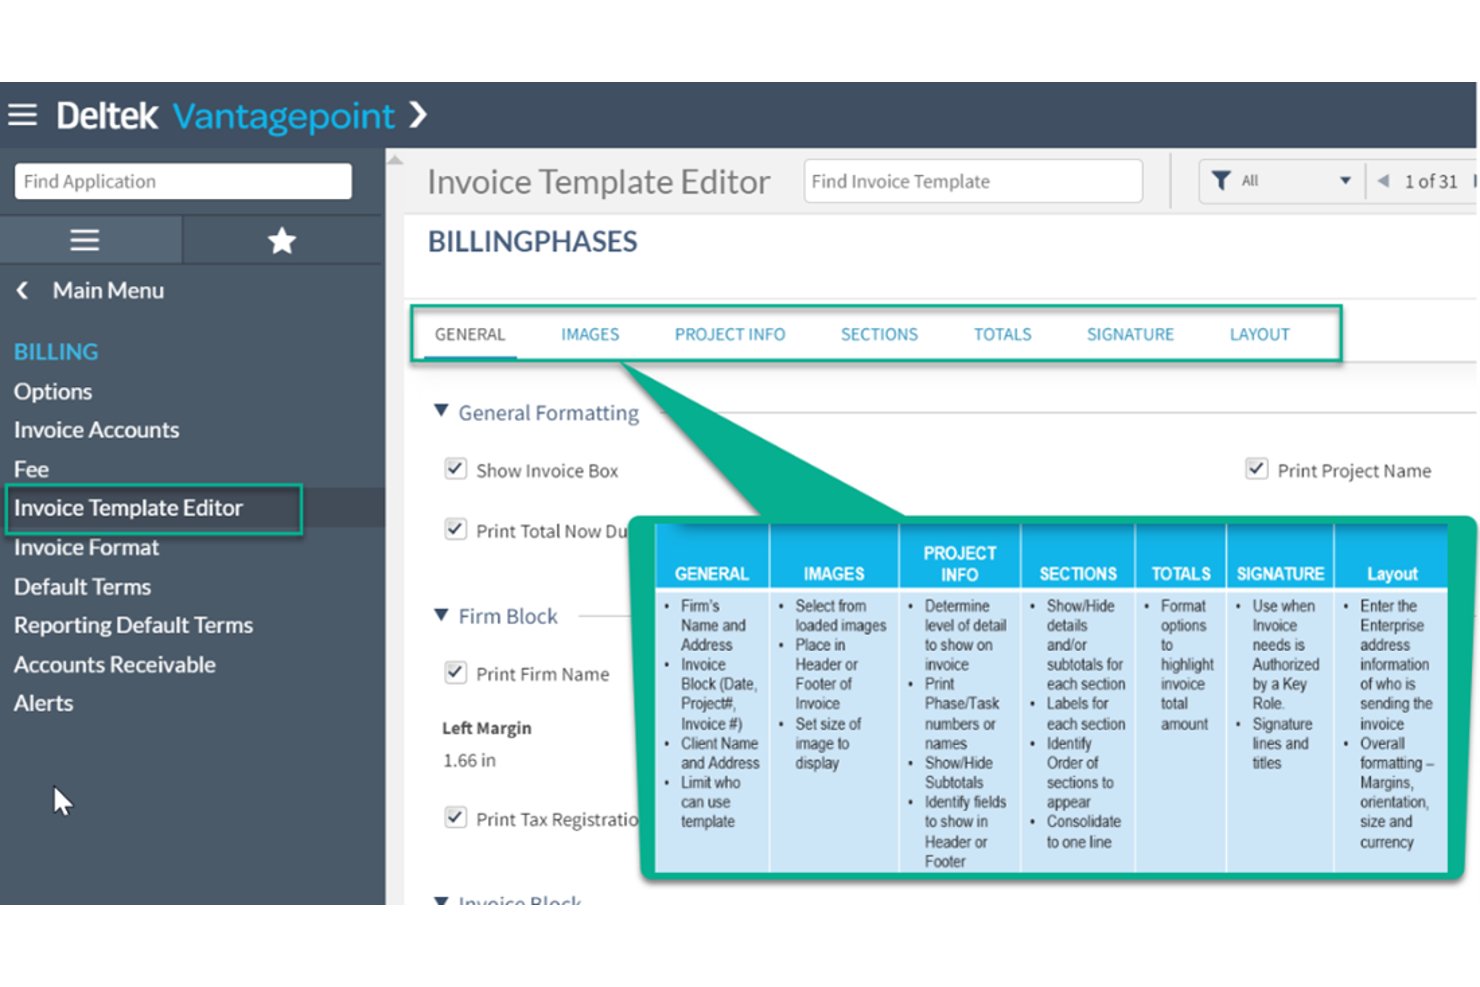Screen dimensions: 1480x987
Task: Switch to the IMAGES tab
Action: [x=590, y=334]
